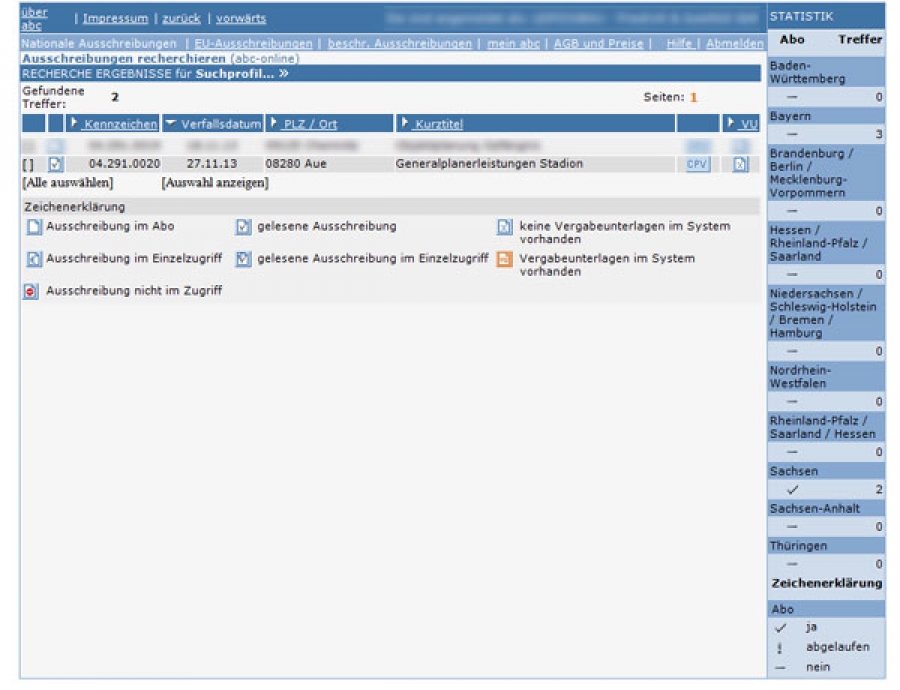Click Treffer column header in statistics

point(860,40)
